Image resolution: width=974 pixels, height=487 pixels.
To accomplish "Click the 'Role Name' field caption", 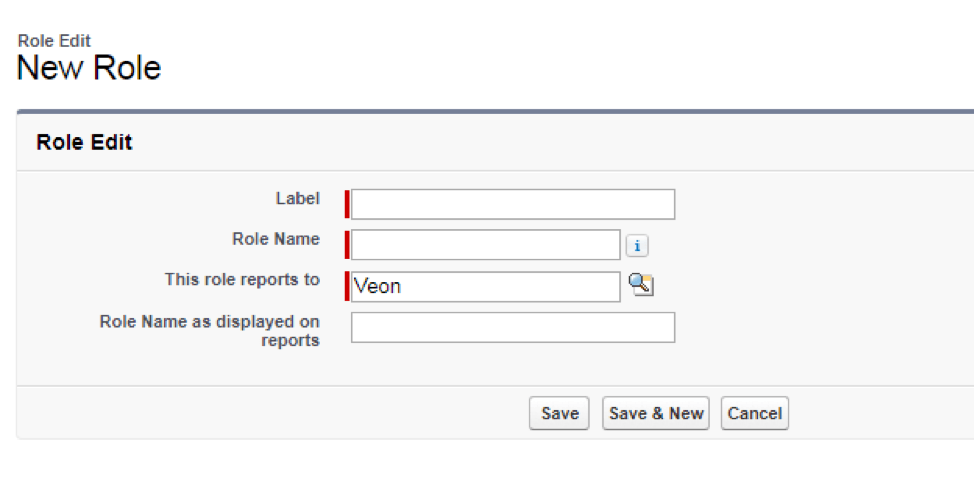I will point(276,239).
